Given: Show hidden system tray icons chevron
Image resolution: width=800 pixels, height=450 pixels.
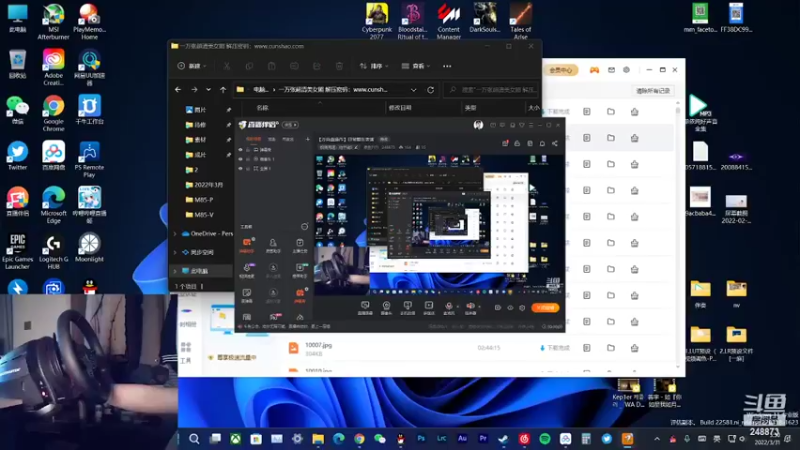Looking at the screenshot, I should point(657,439).
